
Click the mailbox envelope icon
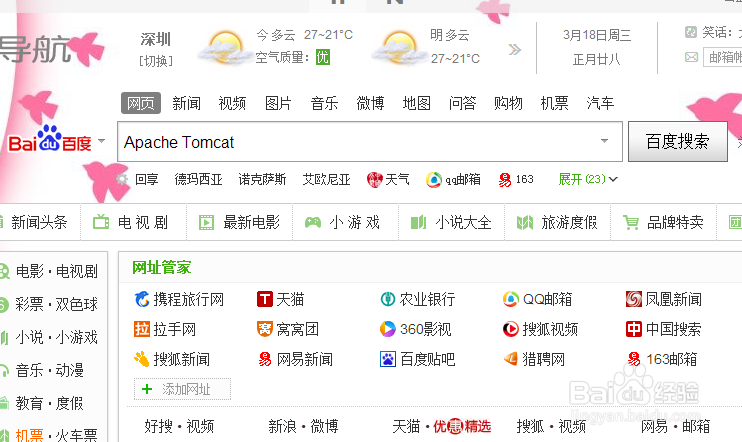[x=691, y=57]
